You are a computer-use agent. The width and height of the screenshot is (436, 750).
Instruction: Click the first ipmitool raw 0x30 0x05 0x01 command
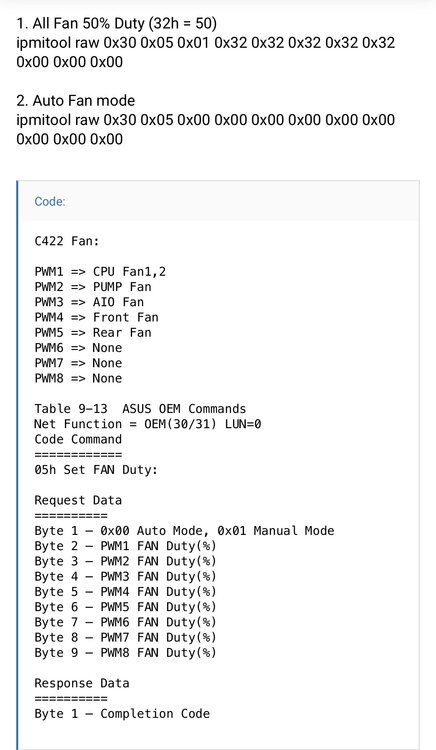coord(206,52)
